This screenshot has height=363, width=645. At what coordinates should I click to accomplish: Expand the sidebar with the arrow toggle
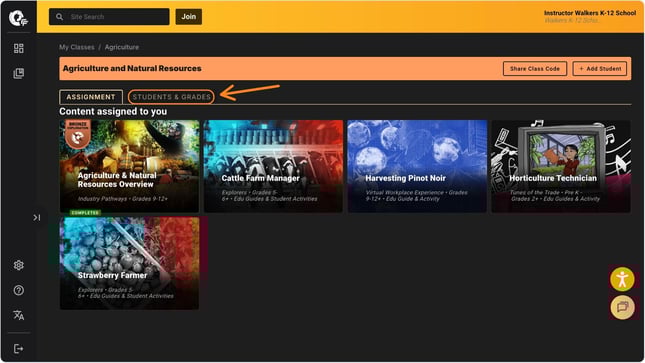37,217
